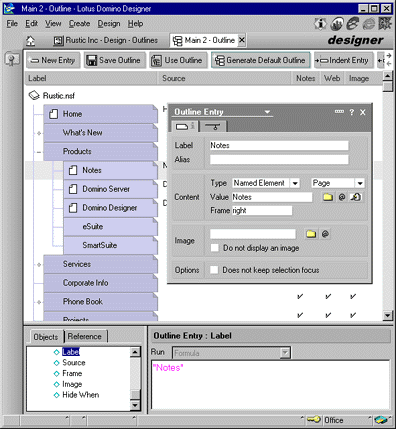Open folder browser for the Value field
Viewport: 396px width, 429px height.
tap(328, 197)
